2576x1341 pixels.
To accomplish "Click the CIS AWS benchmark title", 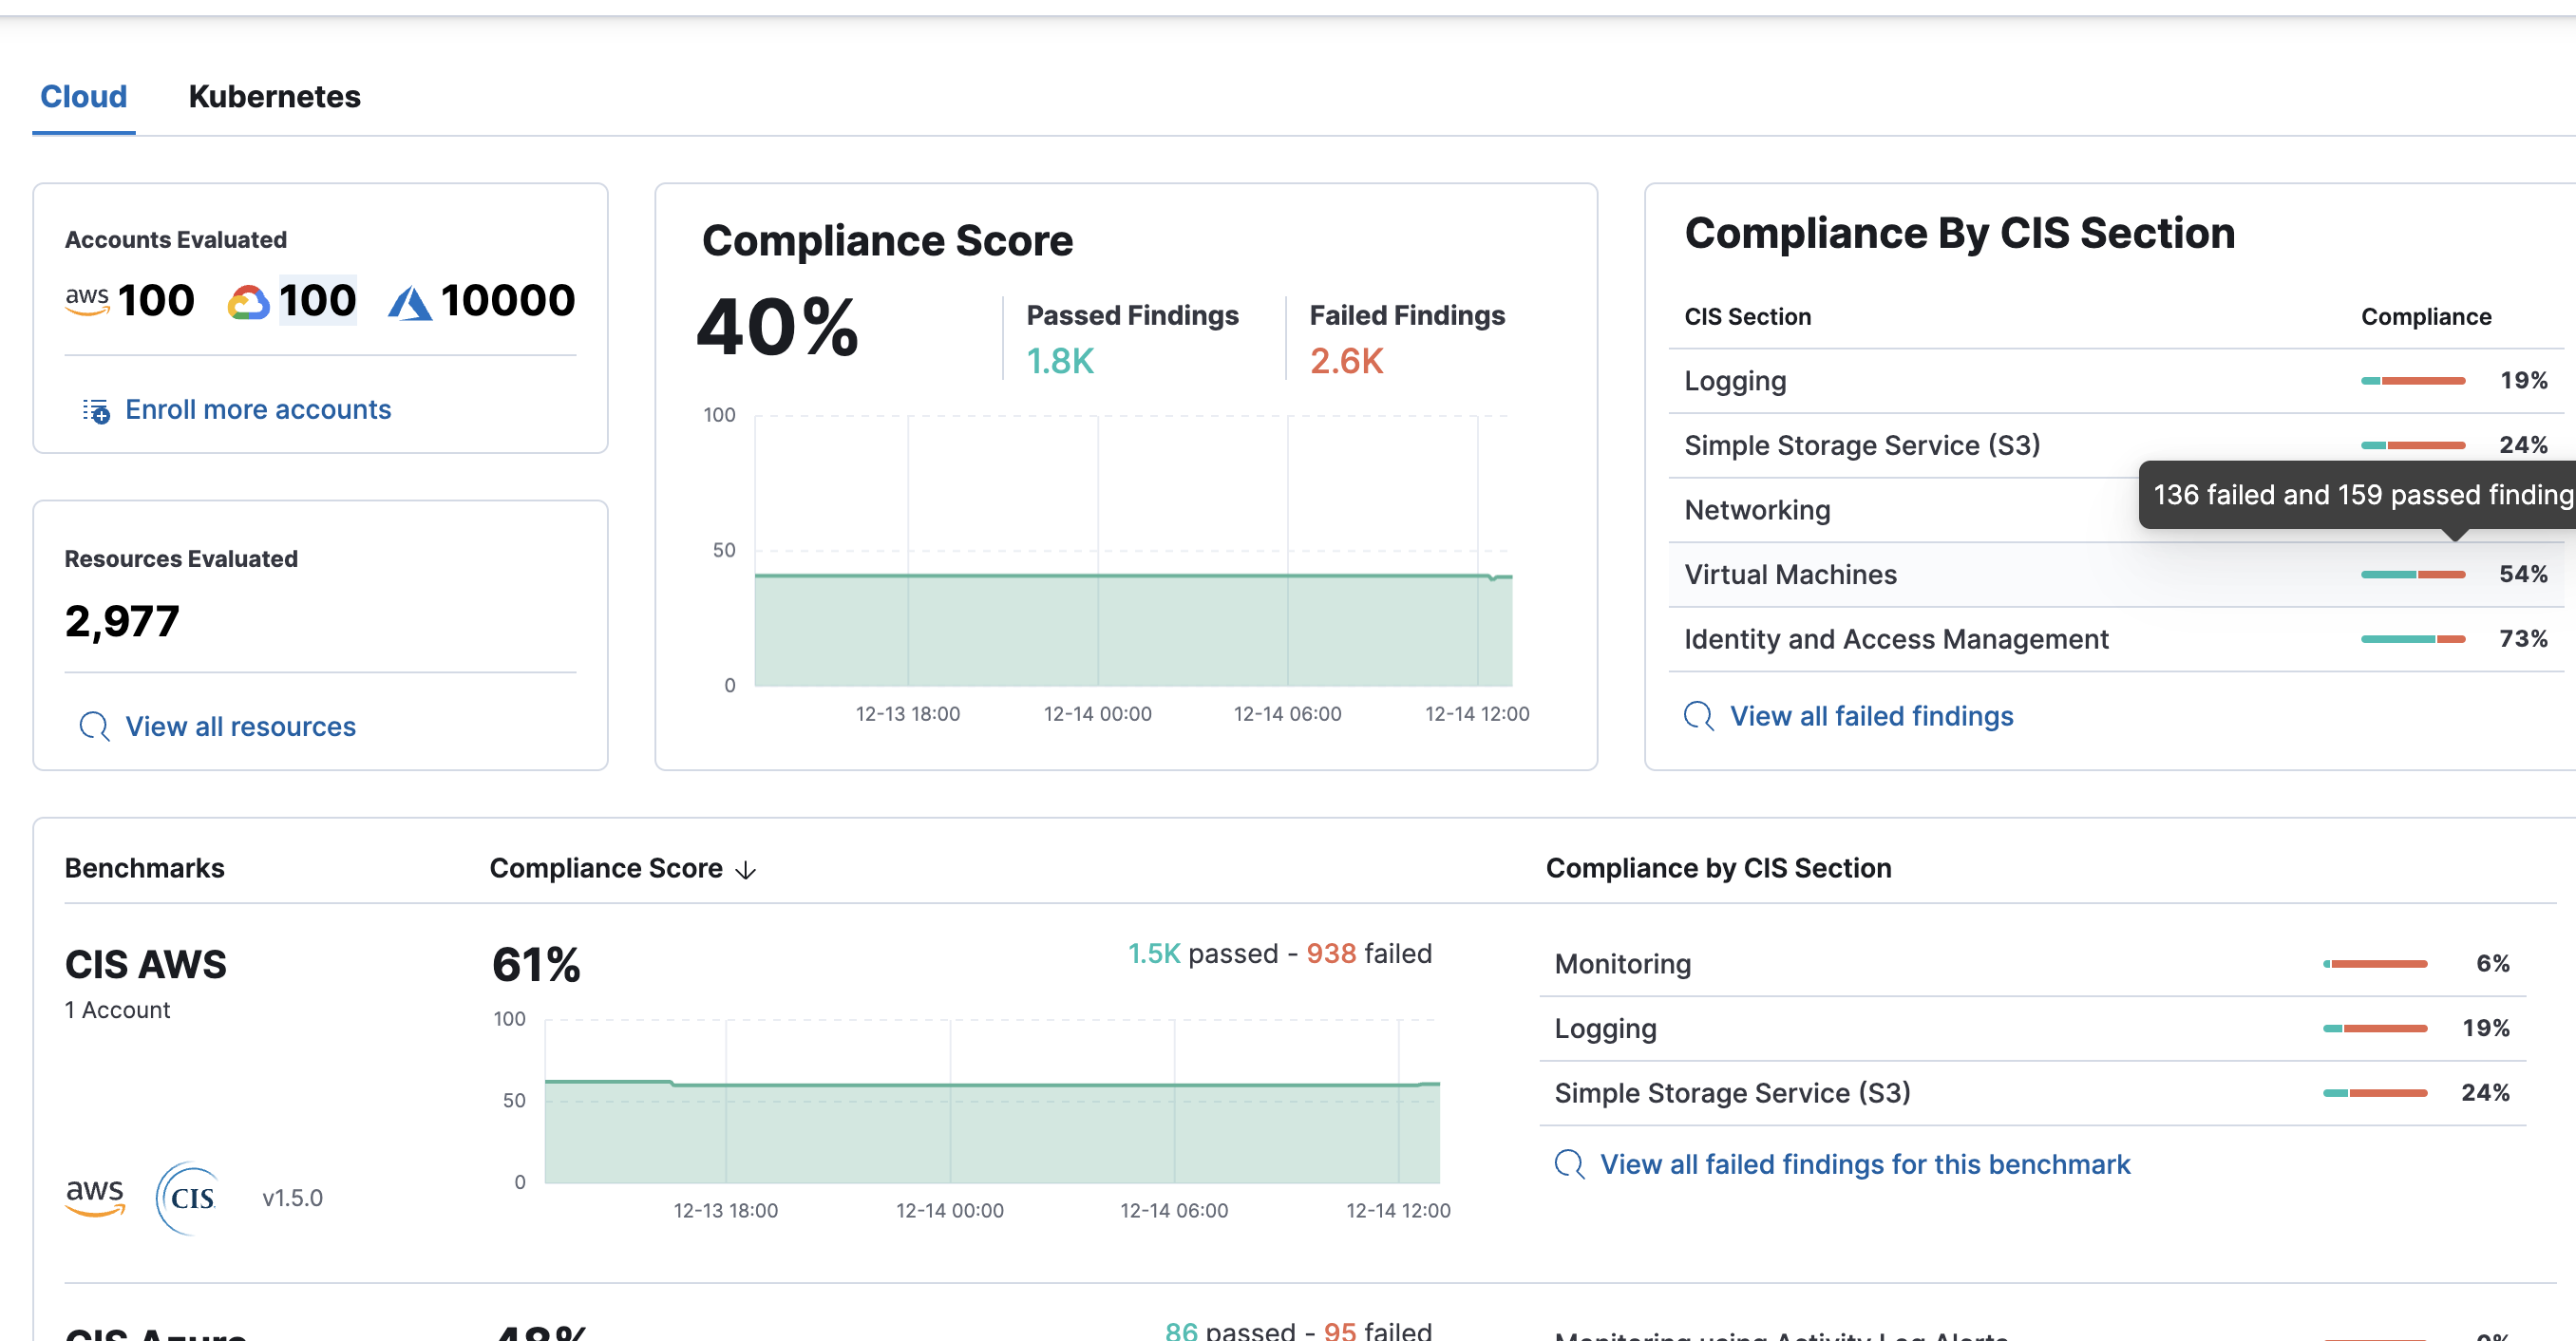I will pyautogui.click(x=146, y=964).
